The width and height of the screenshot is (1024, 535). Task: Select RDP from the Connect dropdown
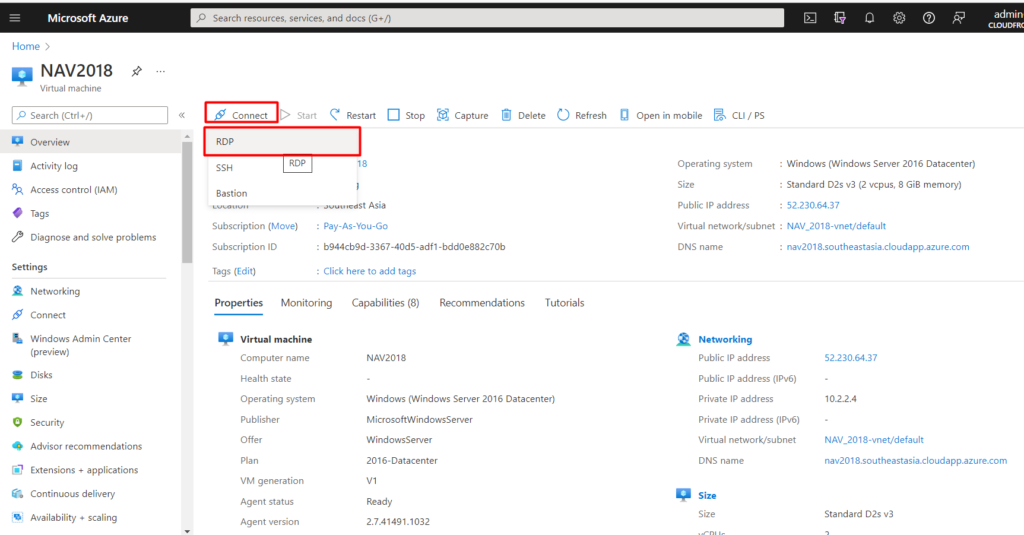pyautogui.click(x=282, y=141)
